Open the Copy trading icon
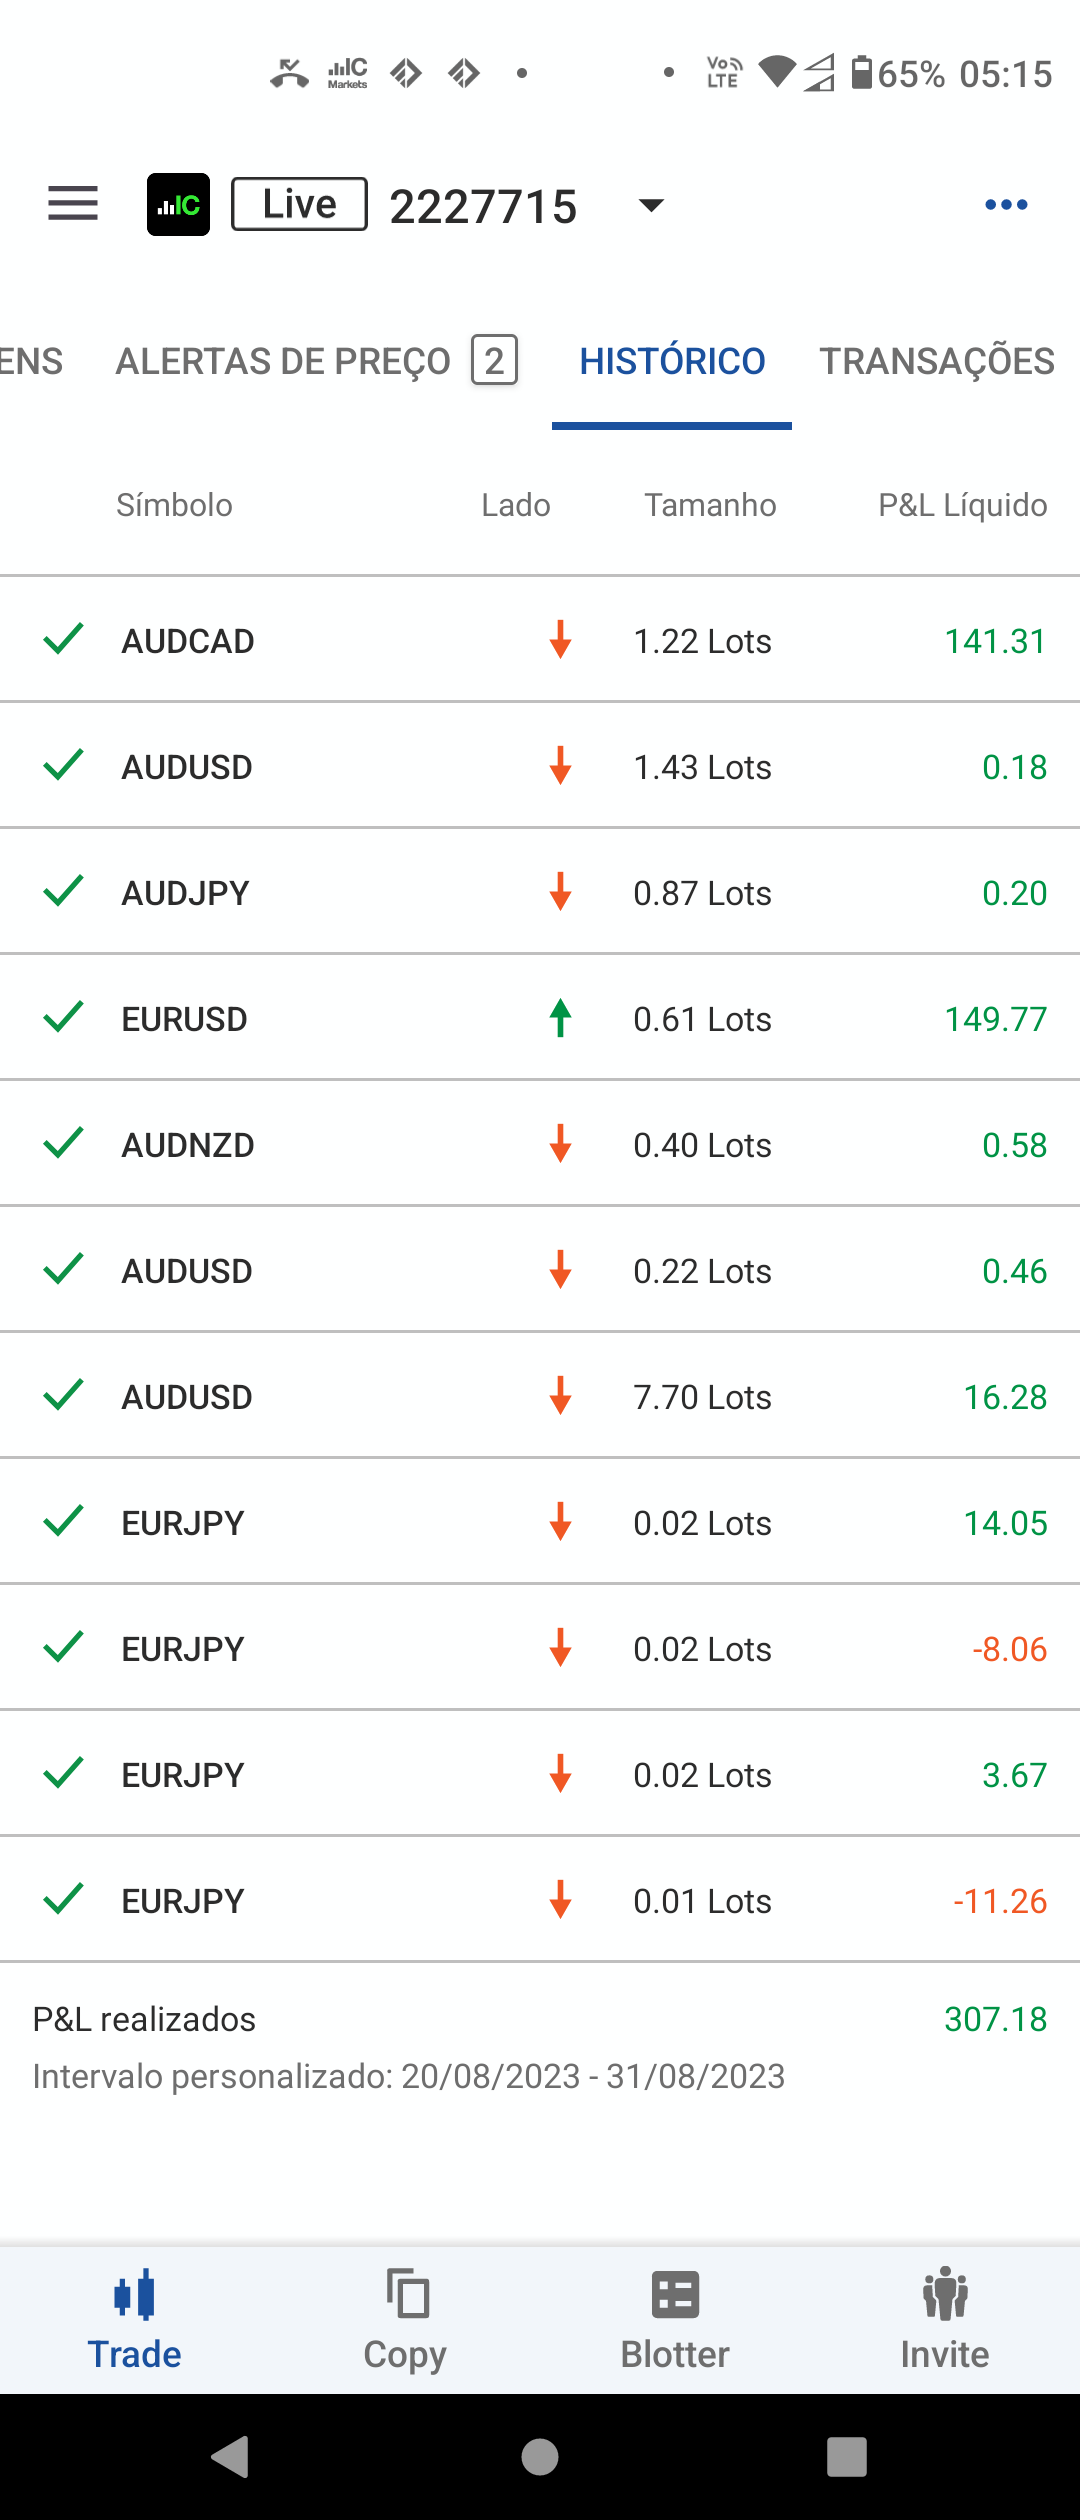 (408, 2294)
